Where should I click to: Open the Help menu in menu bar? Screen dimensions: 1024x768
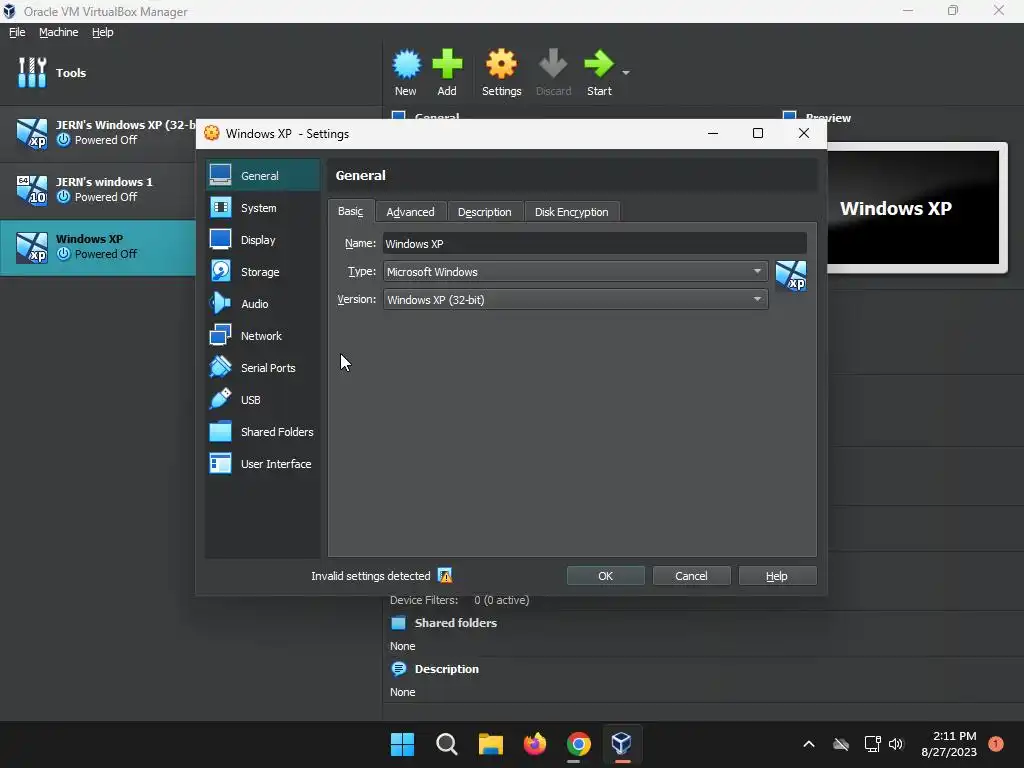pos(103,32)
